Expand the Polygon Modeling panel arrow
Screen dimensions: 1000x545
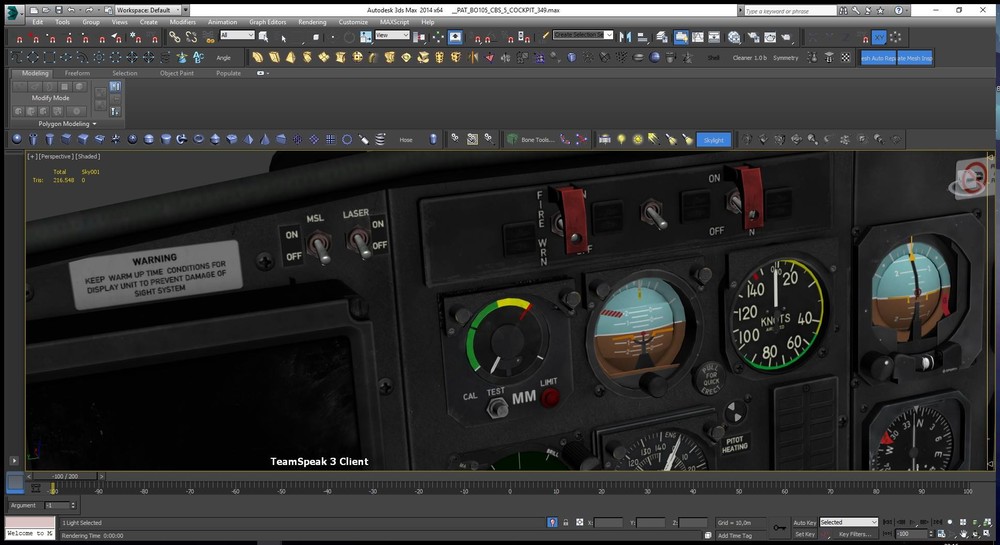(x=95, y=123)
